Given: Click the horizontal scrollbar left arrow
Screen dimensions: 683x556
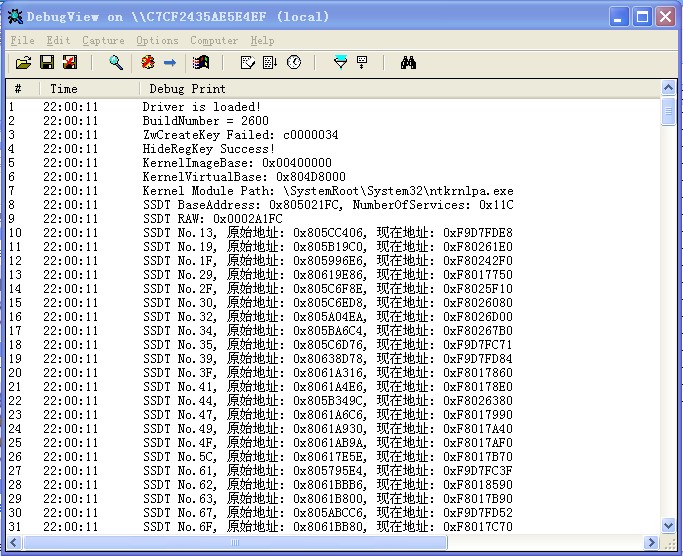Looking at the screenshot, I should [x=14, y=542].
